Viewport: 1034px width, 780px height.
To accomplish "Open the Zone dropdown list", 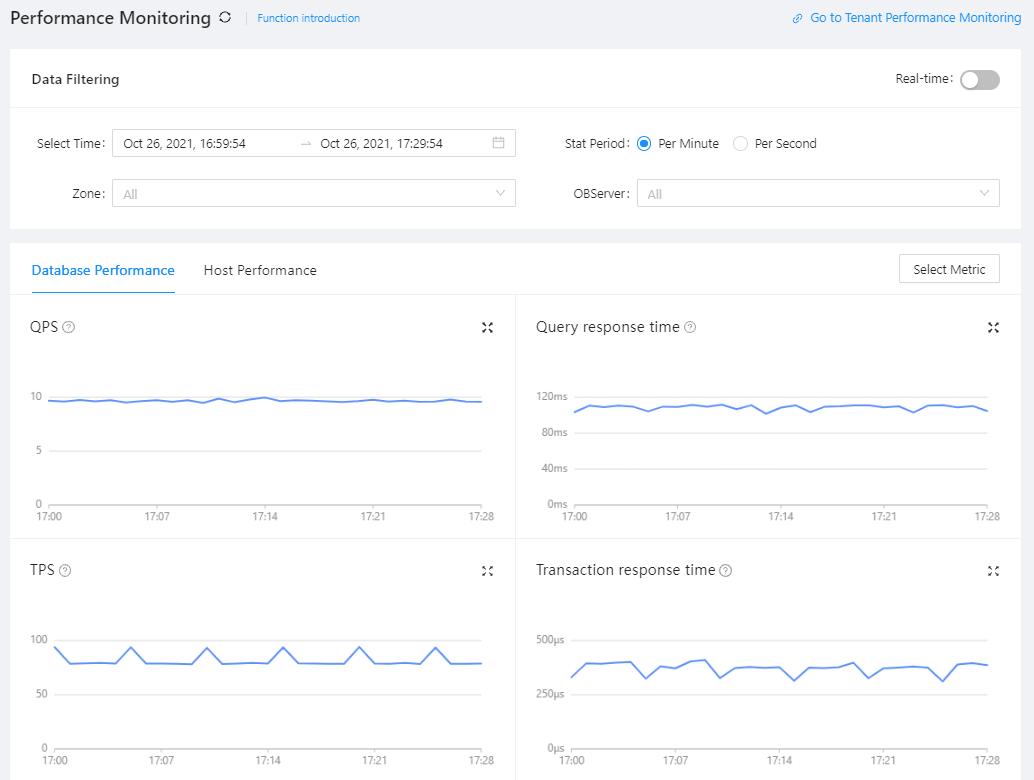I will 313,193.
